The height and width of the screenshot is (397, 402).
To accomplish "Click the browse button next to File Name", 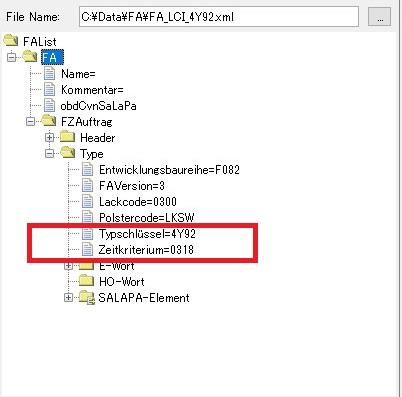I will (379, 16).
